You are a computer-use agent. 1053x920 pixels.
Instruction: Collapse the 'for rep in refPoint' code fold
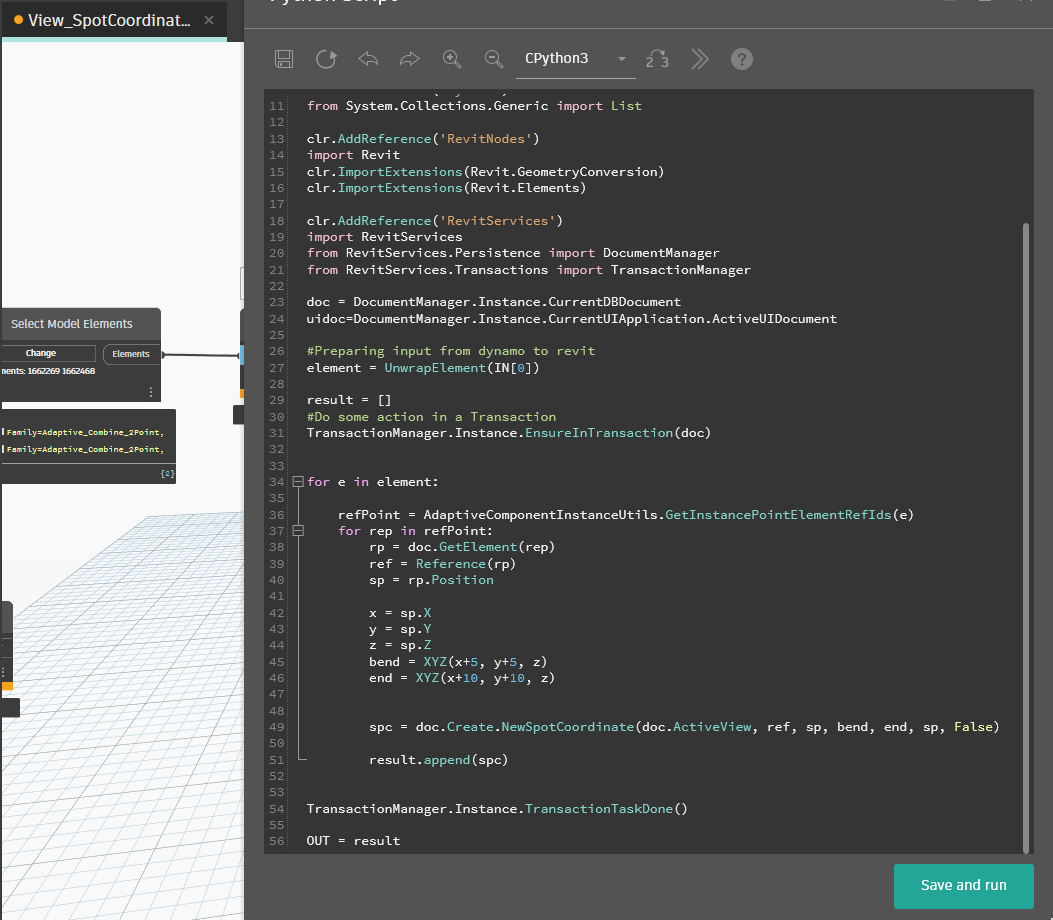pyautogui.click(x=297, y=531)
